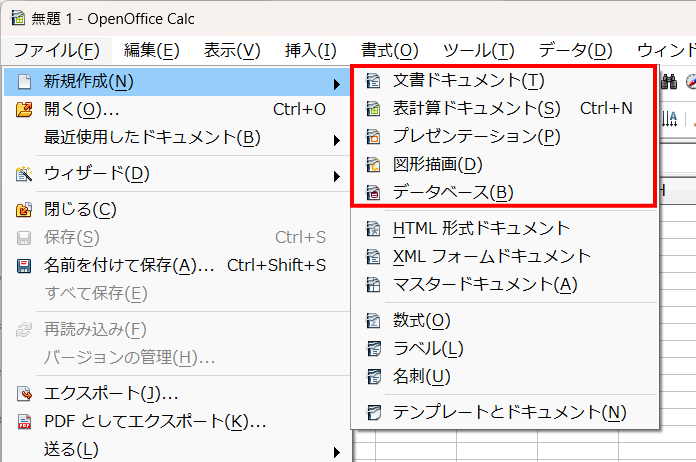The image size is (696, 462).
Task: Choose 開く(O)... menu entry
Action: 177,109
